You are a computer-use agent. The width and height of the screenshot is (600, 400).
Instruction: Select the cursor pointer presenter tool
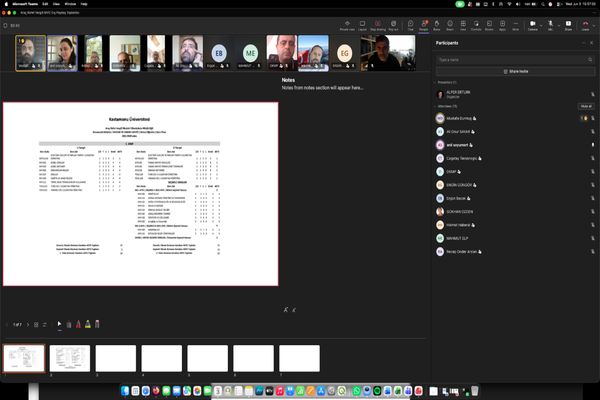(59, 324)
